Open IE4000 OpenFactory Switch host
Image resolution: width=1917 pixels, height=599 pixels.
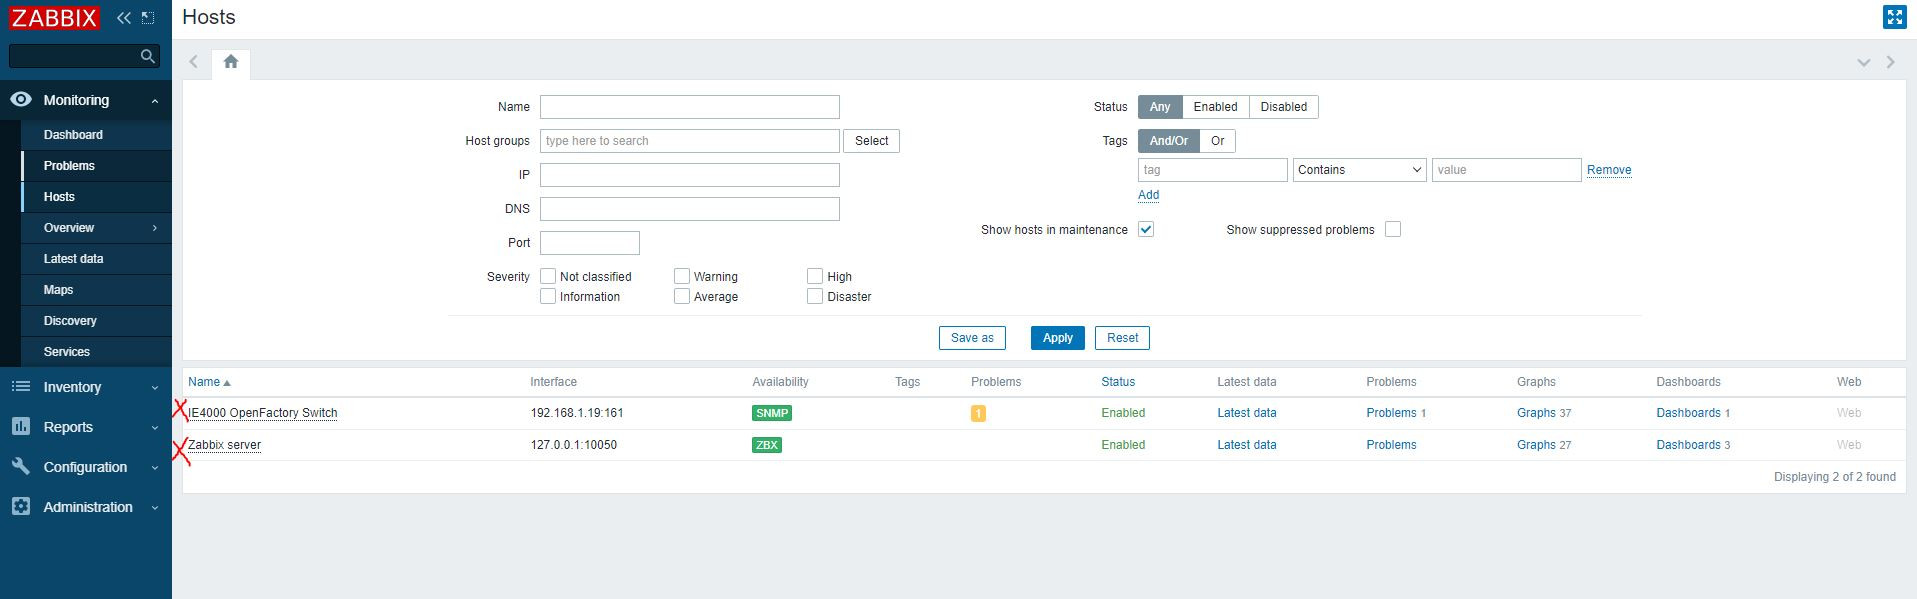tap(263, 413)
